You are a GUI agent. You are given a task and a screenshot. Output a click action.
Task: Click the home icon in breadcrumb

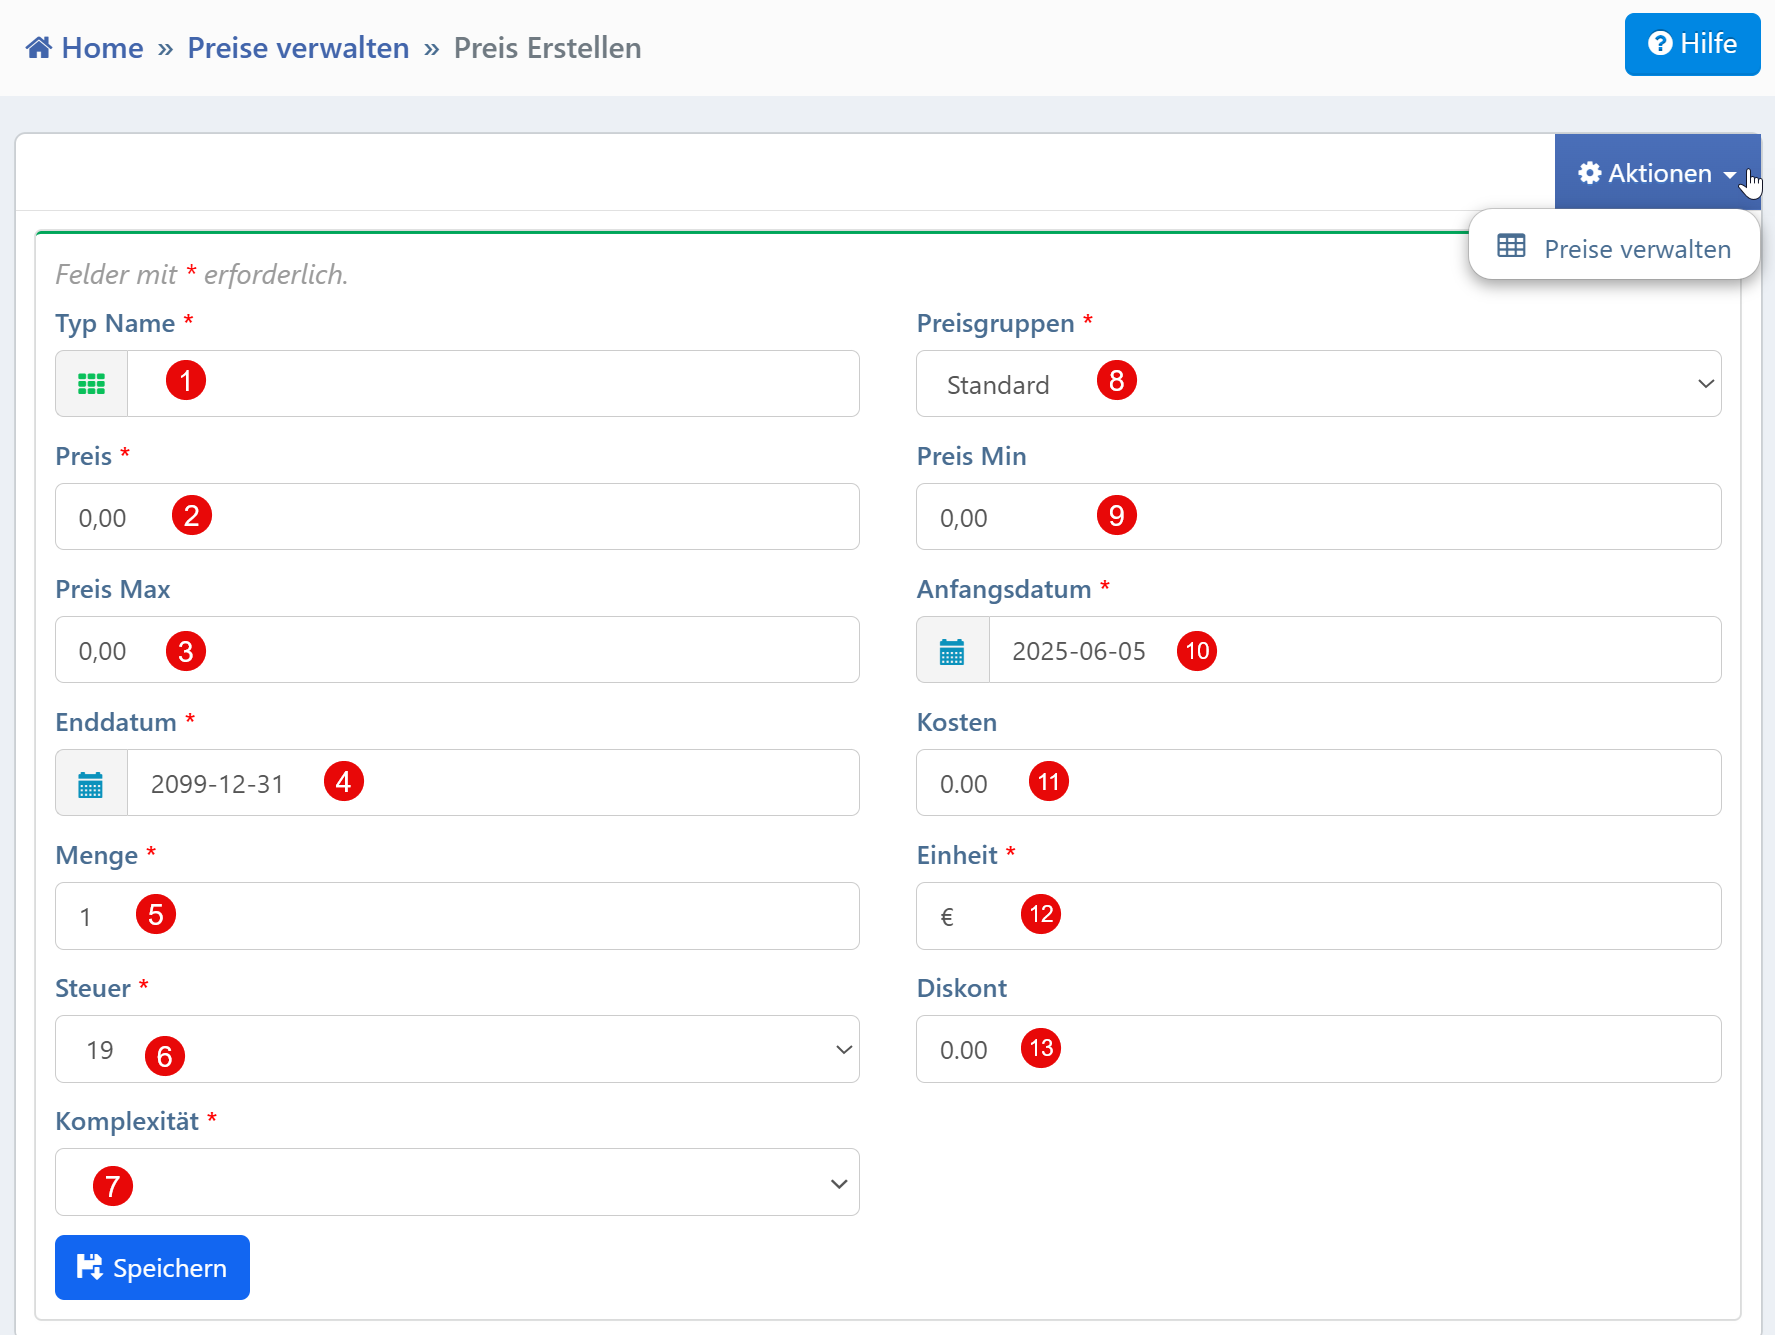[x=39, y=48]
